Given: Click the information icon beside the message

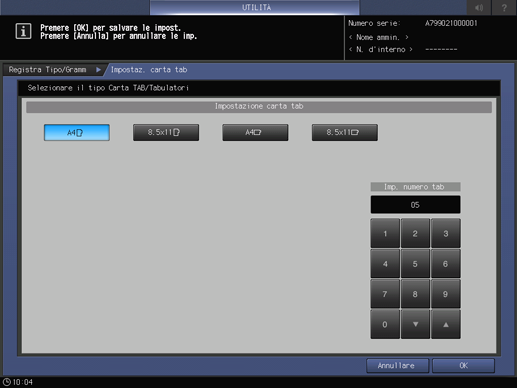Looking at the screenshot, I should 23,32.
